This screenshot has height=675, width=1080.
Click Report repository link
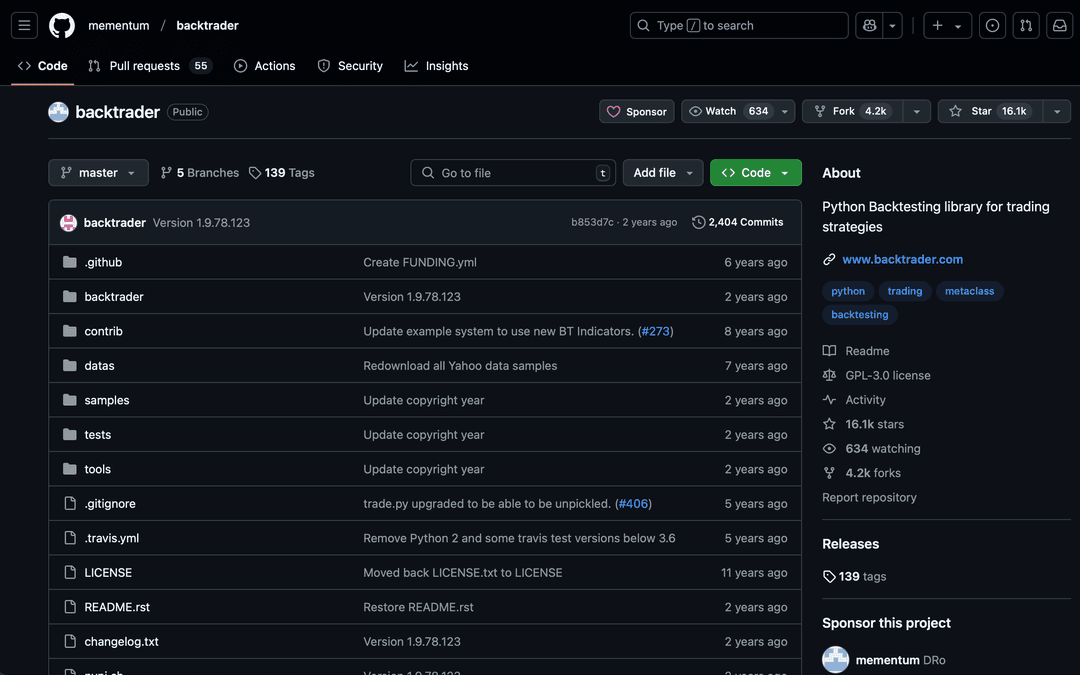pos(869,497)
